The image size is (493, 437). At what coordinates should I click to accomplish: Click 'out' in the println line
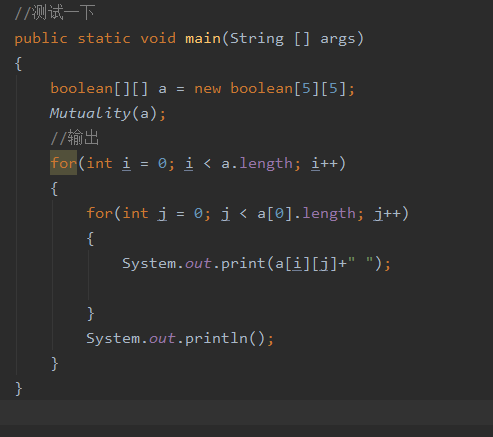[162, 339]
